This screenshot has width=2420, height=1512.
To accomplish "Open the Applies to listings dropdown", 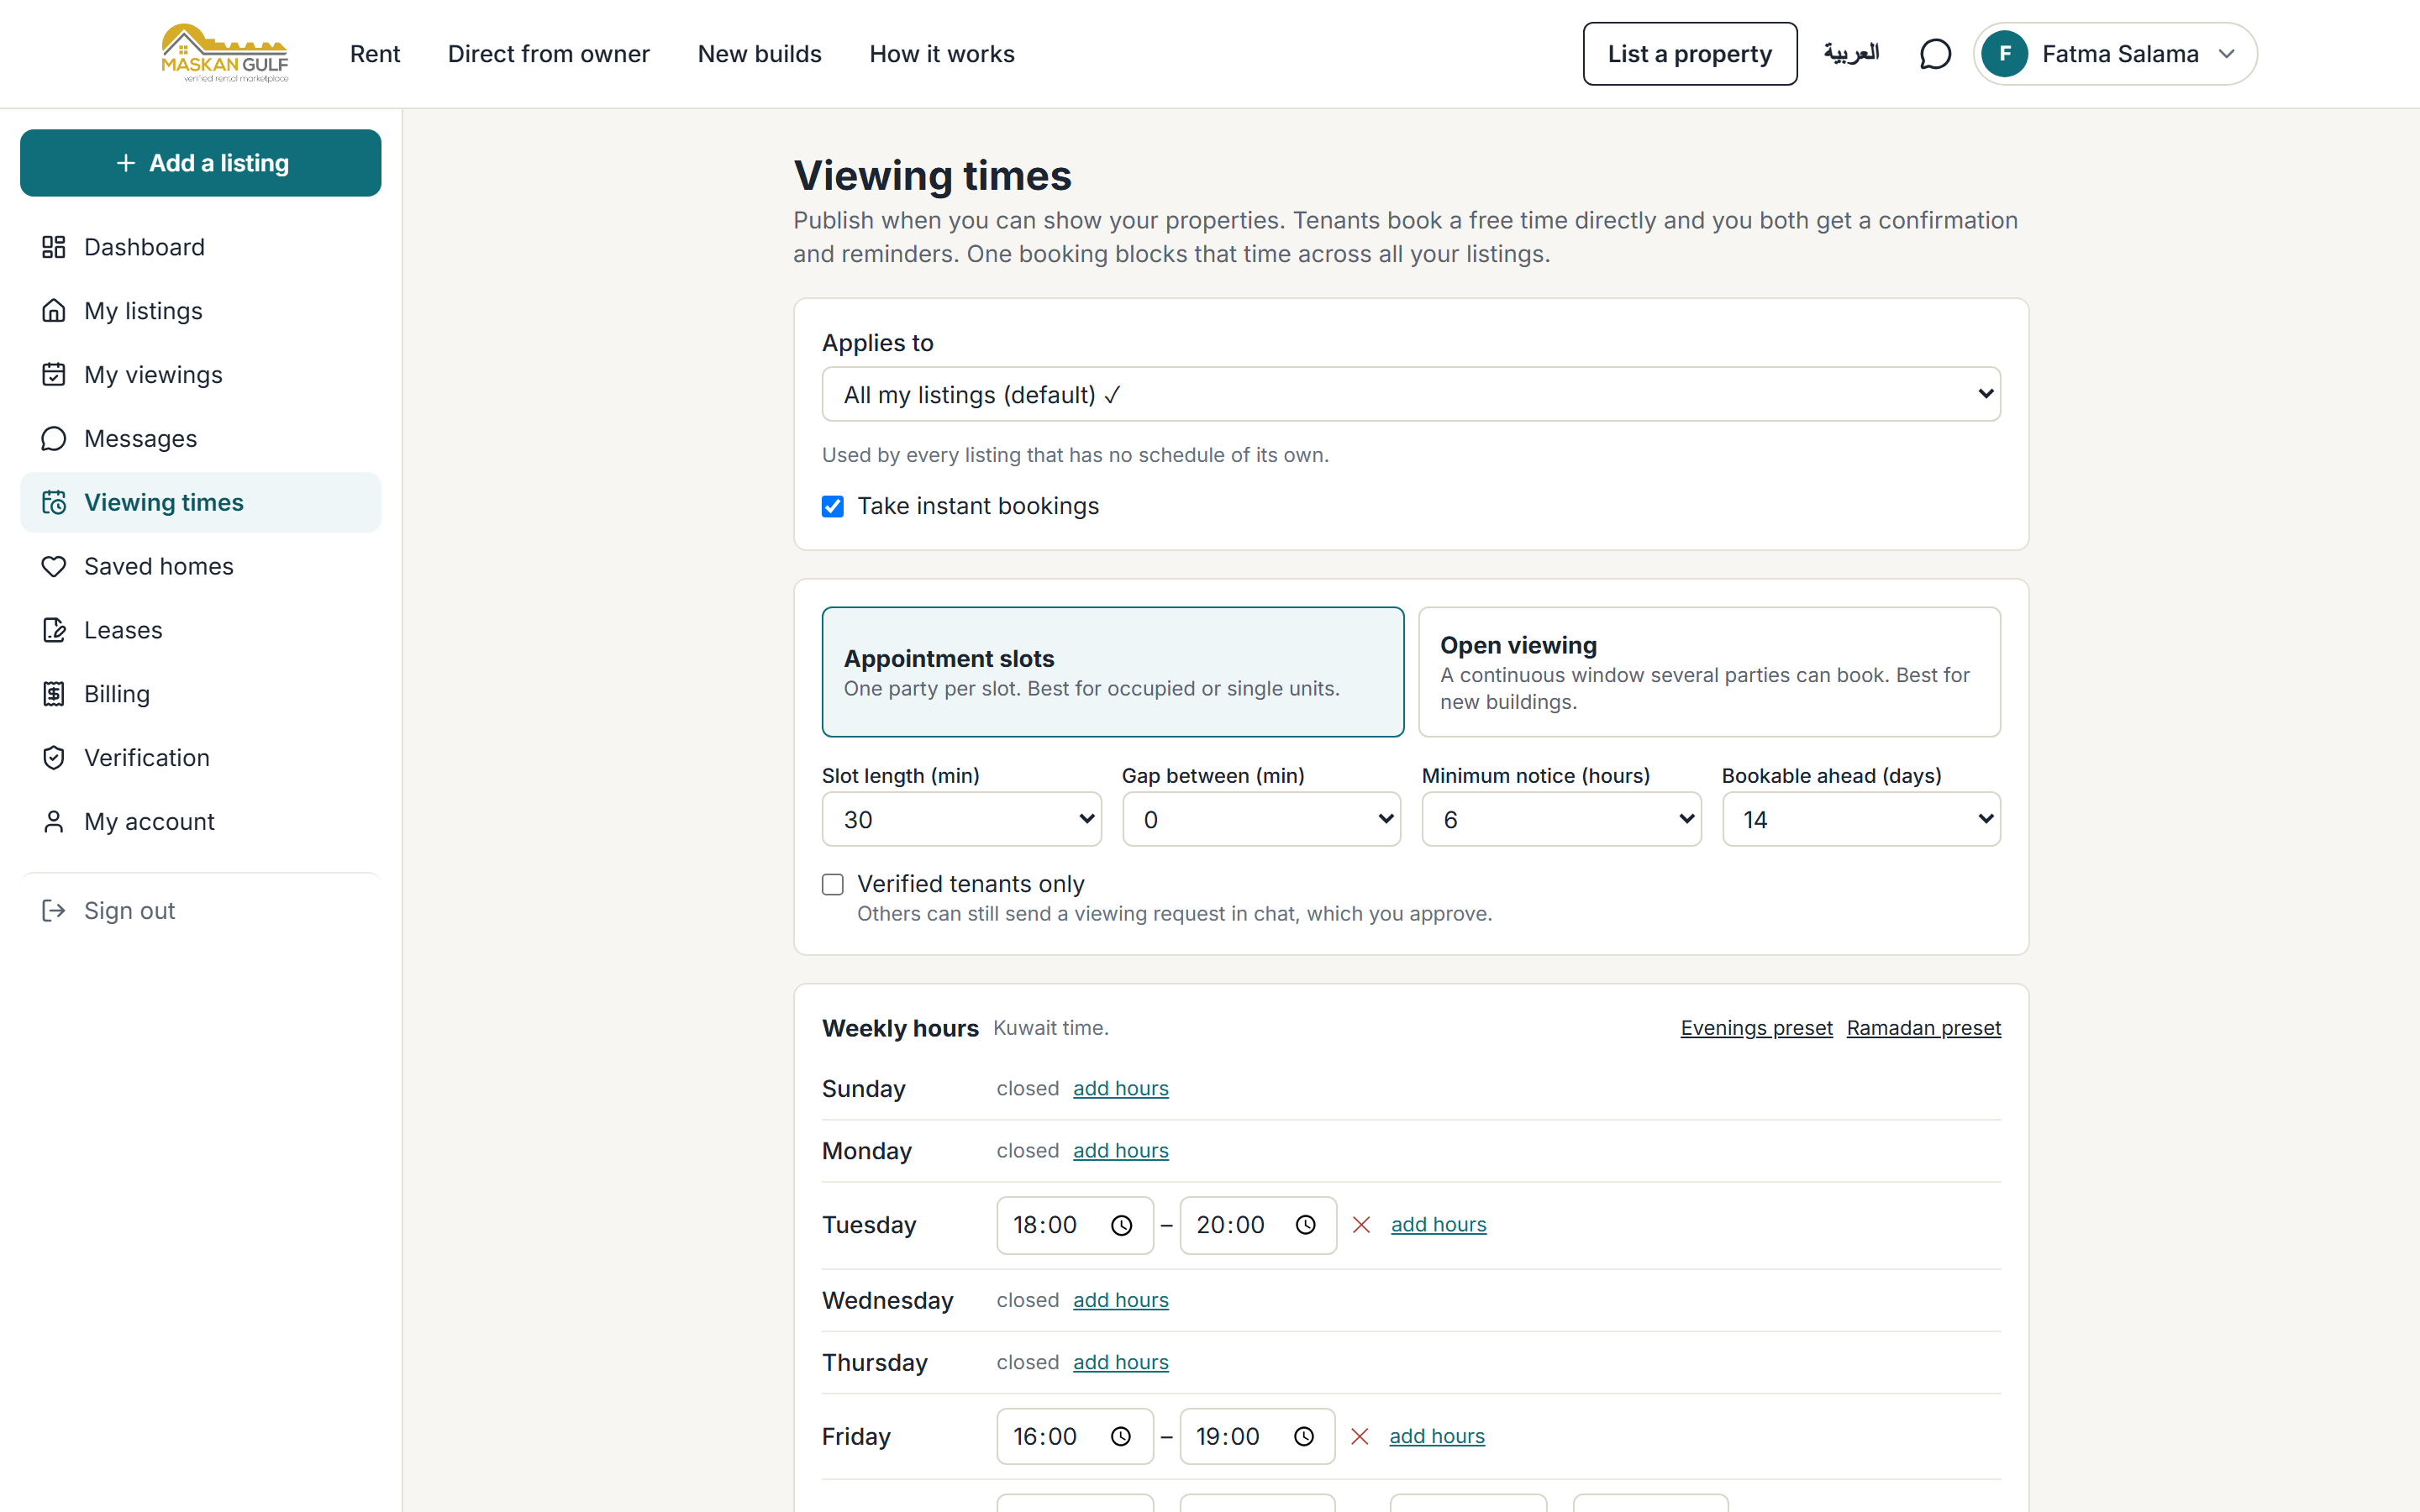I will coord(1411,395).
